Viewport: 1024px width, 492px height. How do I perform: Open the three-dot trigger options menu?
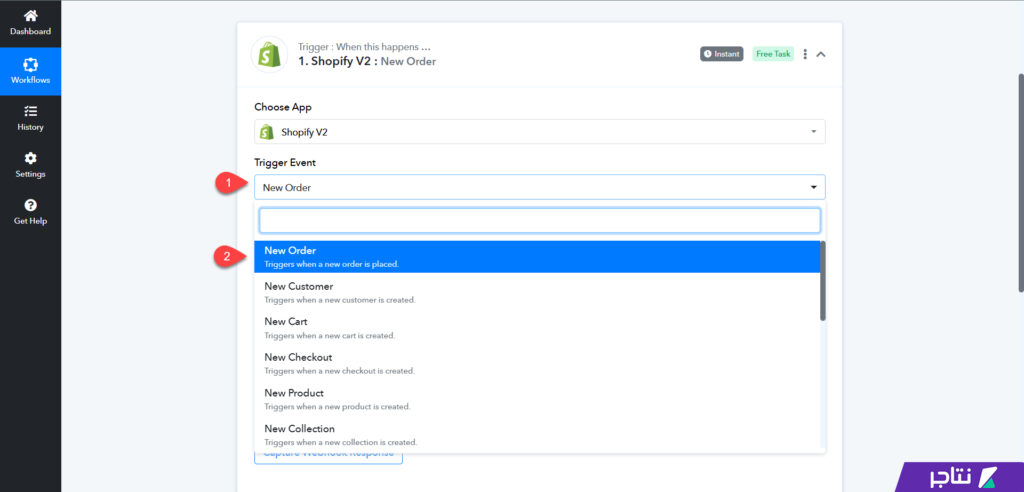pyautogui.click(x=805, y=54)
